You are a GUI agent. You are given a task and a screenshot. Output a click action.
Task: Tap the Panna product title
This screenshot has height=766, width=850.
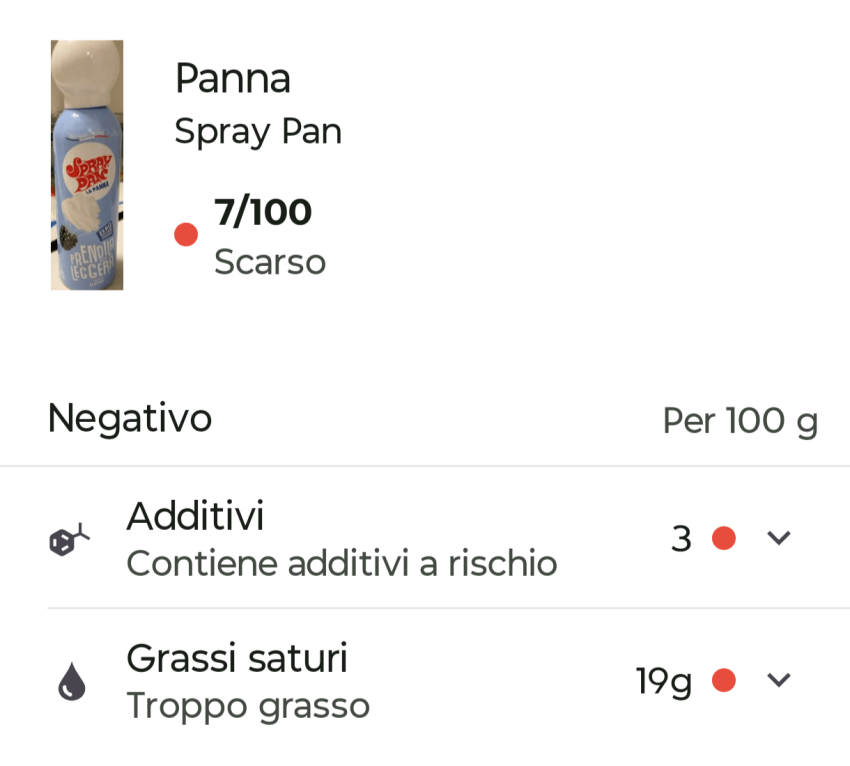[x=232, y=78]
